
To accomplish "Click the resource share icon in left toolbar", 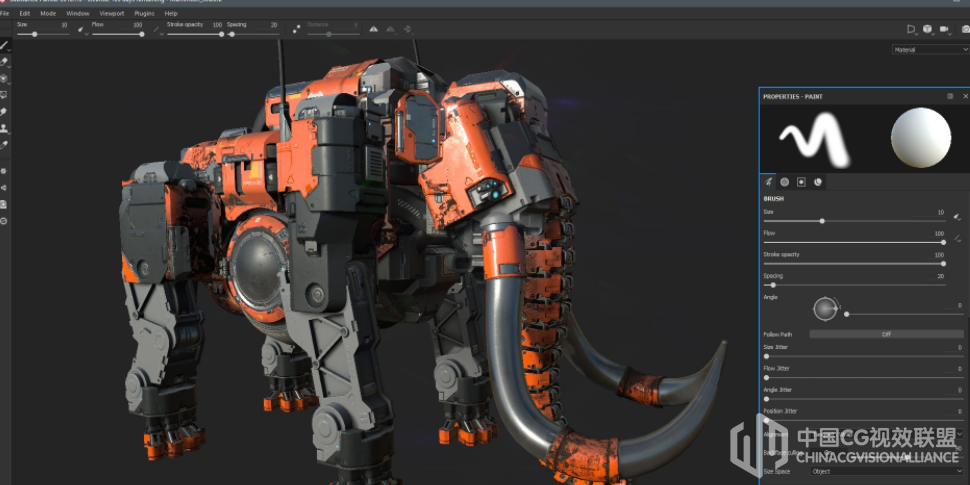I will tap(4, 187).
